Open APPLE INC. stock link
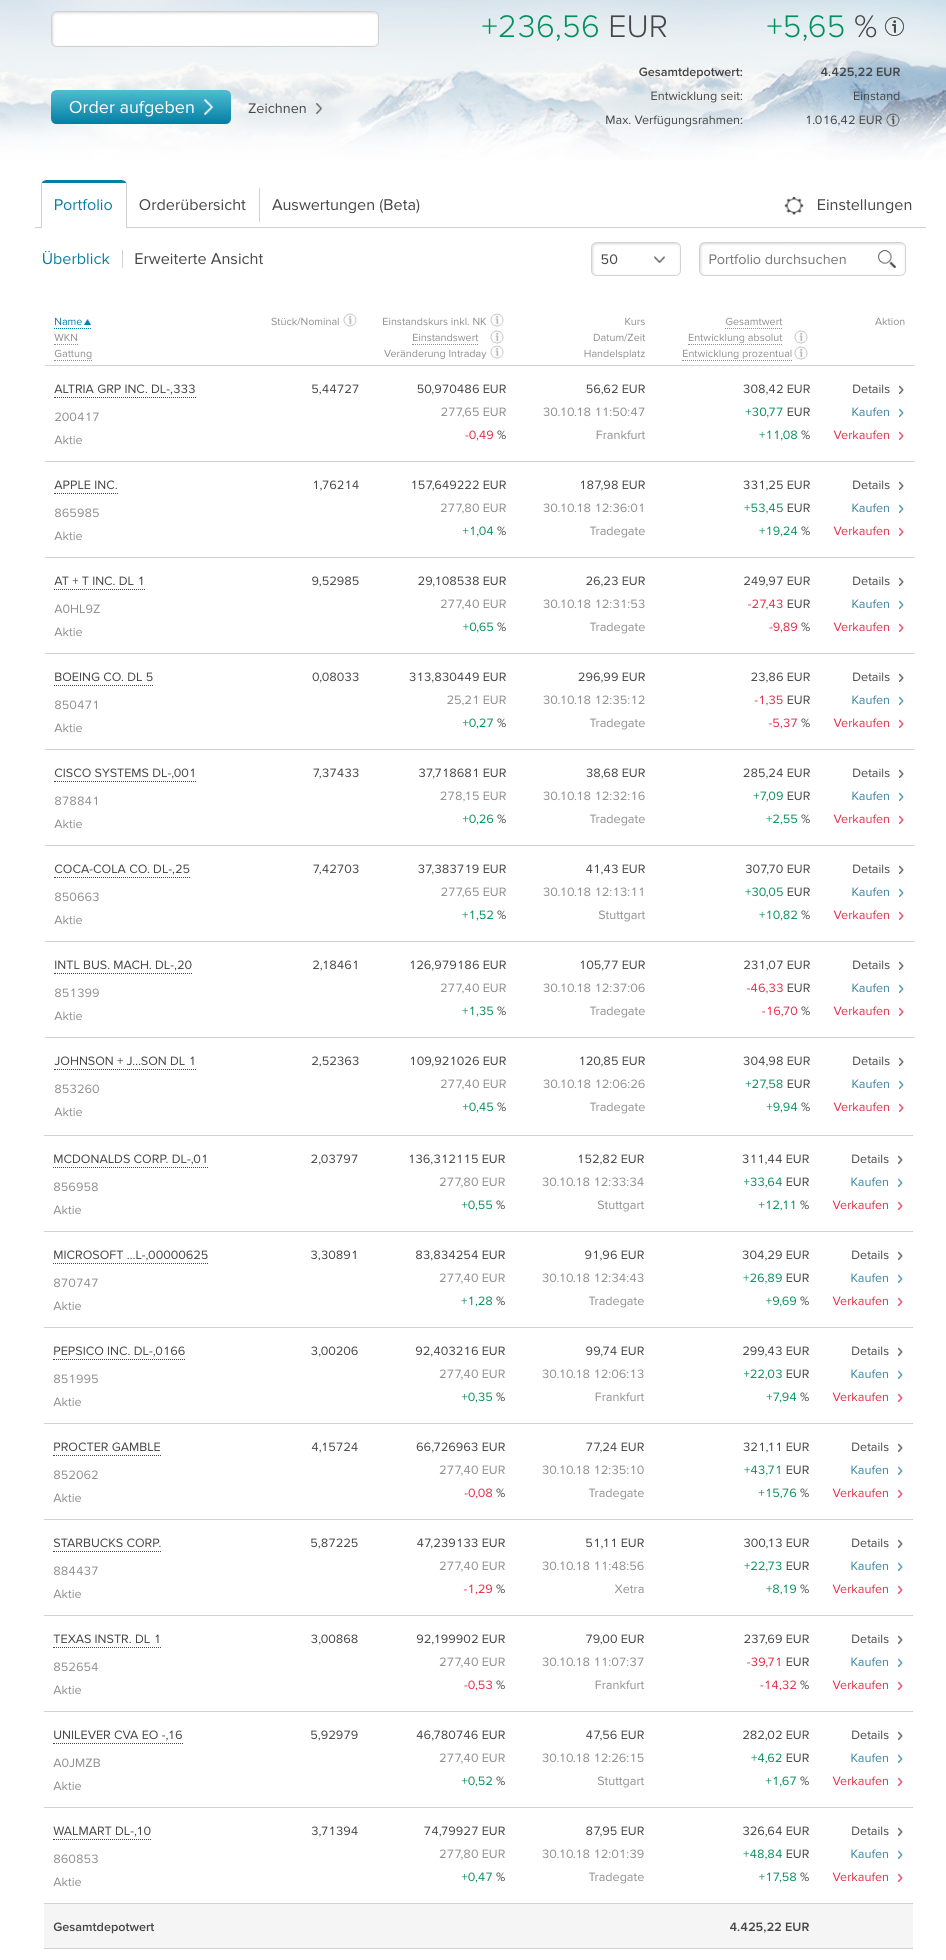This screenshot has width=946, height=1960. pyautogui.click(x=86, y=485)
